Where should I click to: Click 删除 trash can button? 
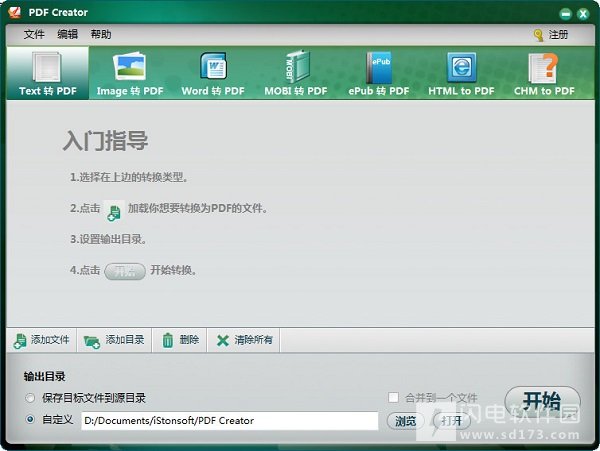click(x=180, y=340)
